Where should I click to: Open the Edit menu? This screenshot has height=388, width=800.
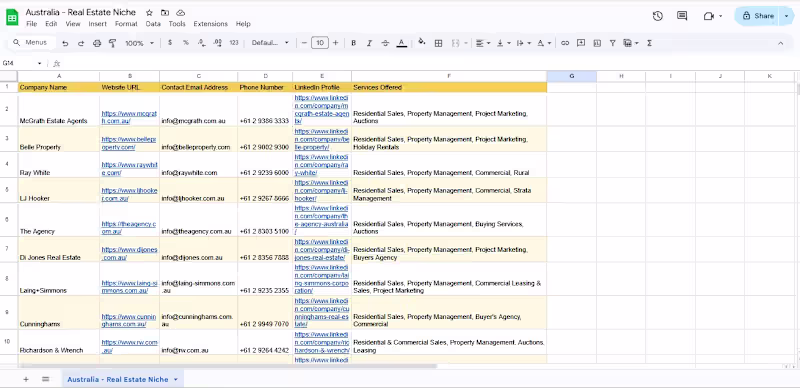[x=51, y=23]
